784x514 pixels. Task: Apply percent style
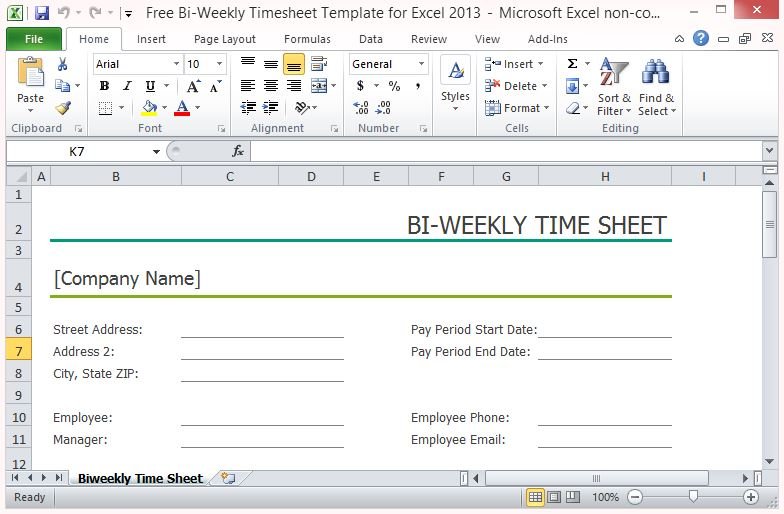click(x=394, y=86)
